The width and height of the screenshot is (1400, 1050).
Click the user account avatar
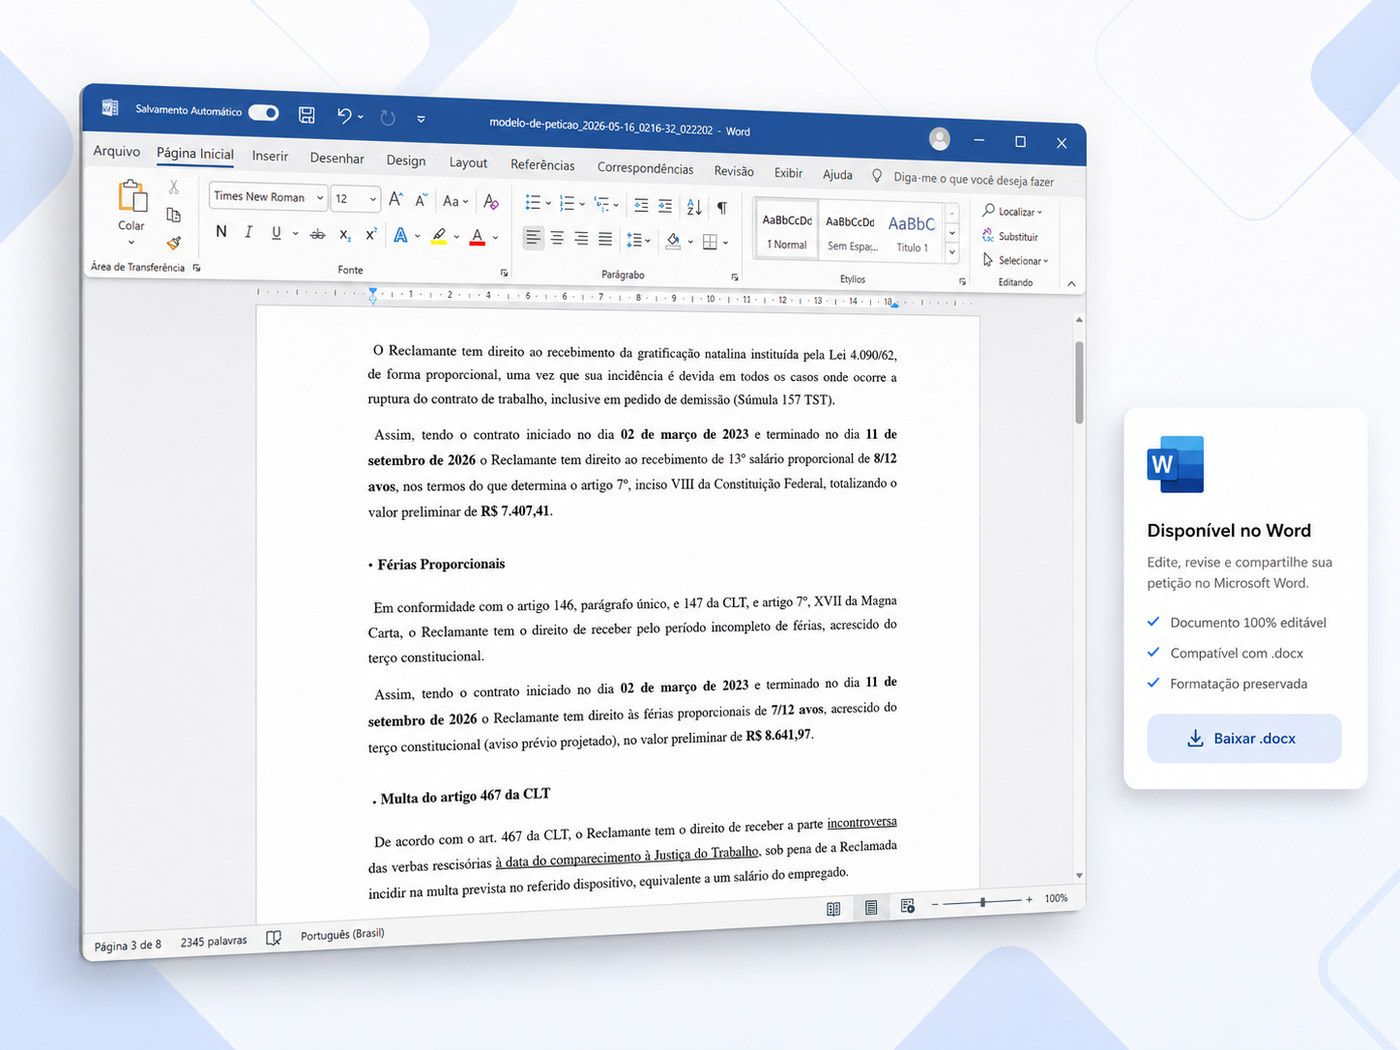(x=939, y=139)
